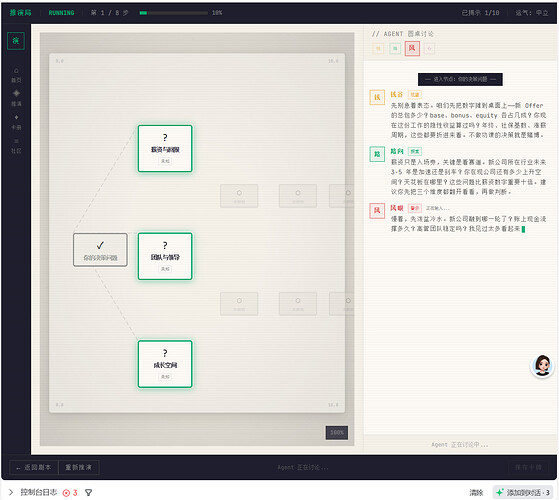
Task: Click 返回剧本 back button
Action: 34,467
